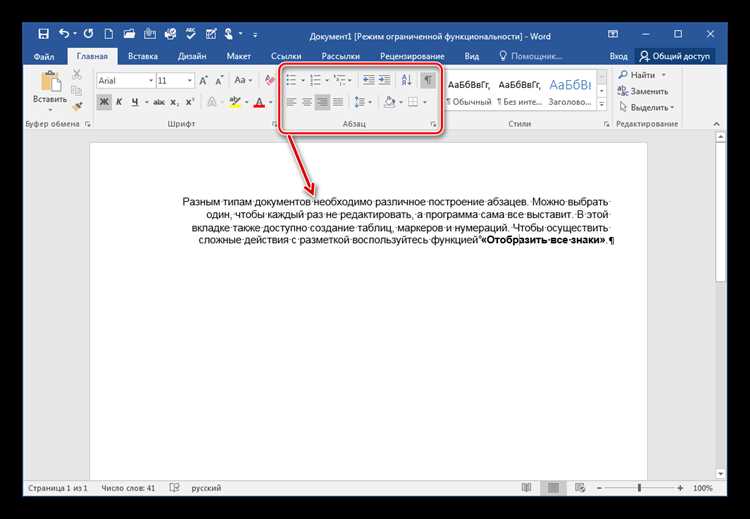Screen dimensions: 750x519
Task: Click Общий доступ share button
Action: tap(675, 56)
